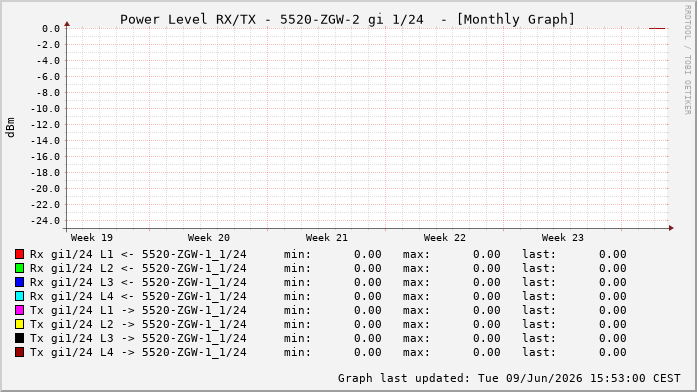
Task: Click the cyan Rx L4 legend swatch
Action: coord(19,296)
